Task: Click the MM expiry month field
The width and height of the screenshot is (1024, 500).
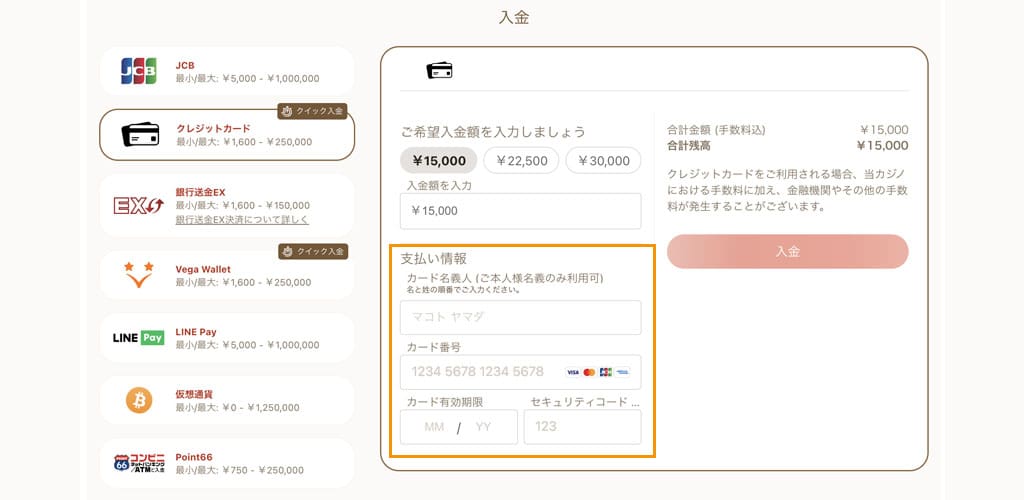Action: click(434, 427)
